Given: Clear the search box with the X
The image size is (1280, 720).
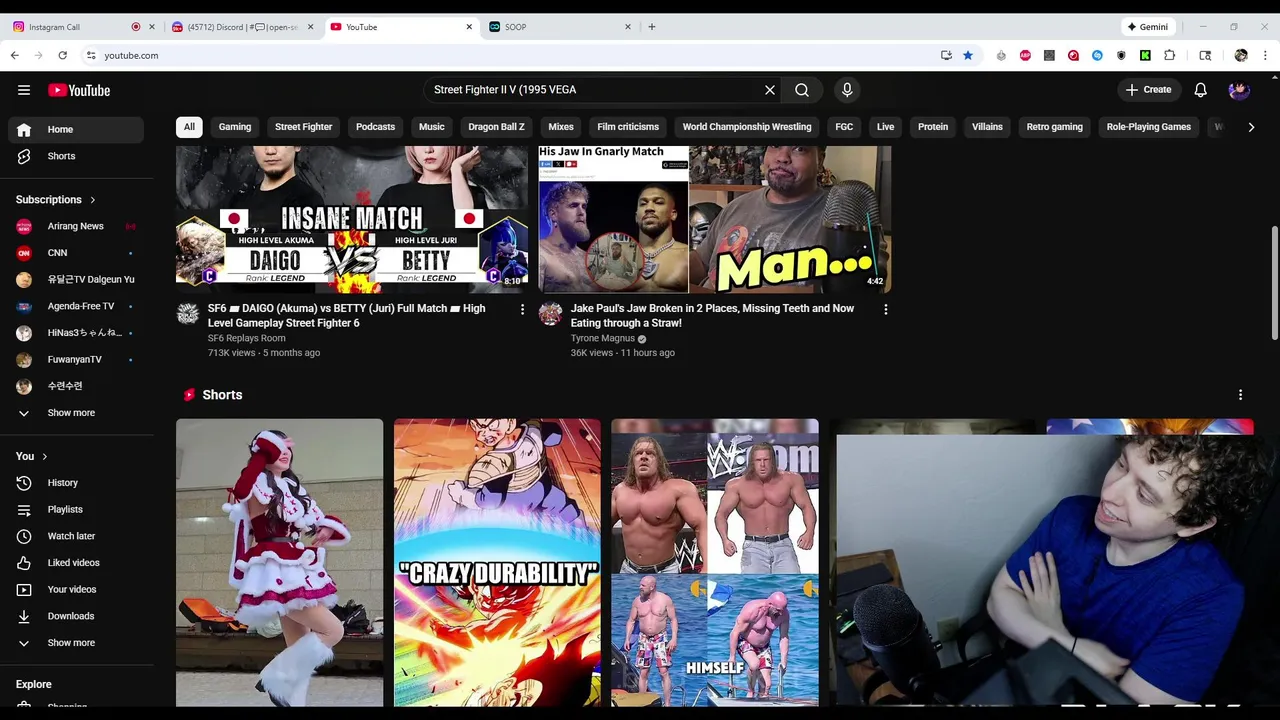Looking at the screenshot, I should (x=770, y=90).
